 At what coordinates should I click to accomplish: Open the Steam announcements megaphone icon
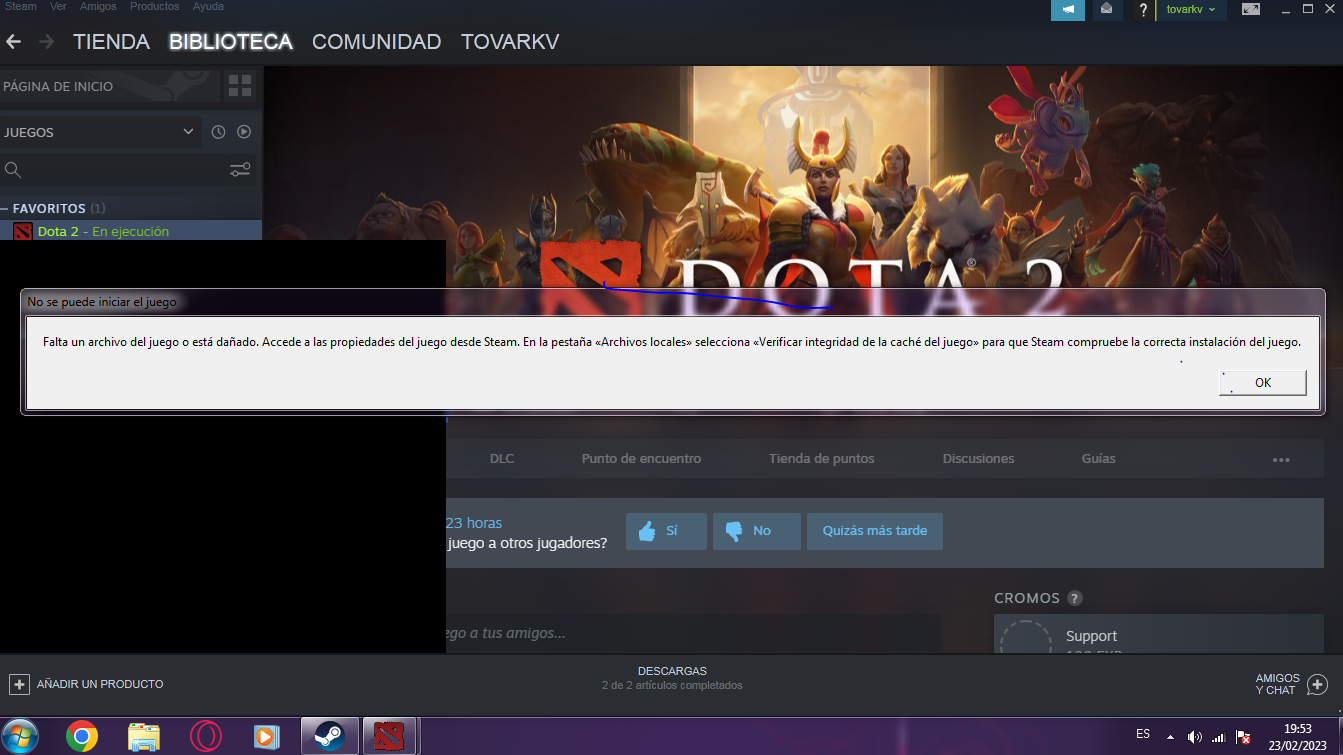1068,9
